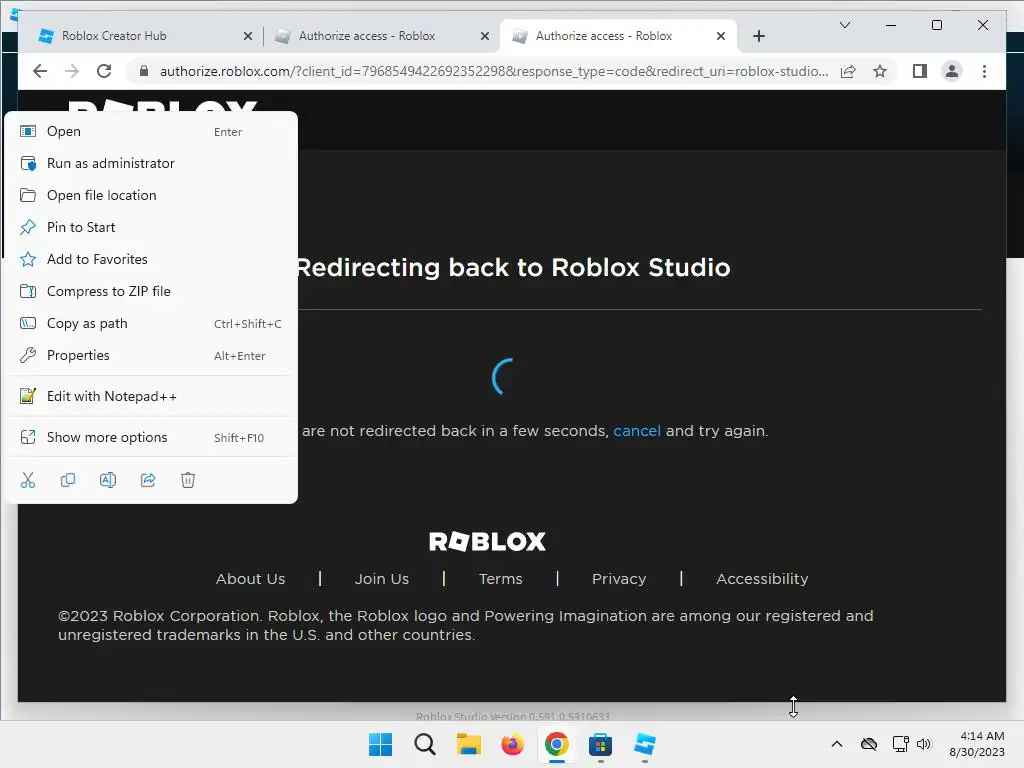Open File Explorer from taskbar
This screenshot has width=1024, height=768.
tap(468, 744)
